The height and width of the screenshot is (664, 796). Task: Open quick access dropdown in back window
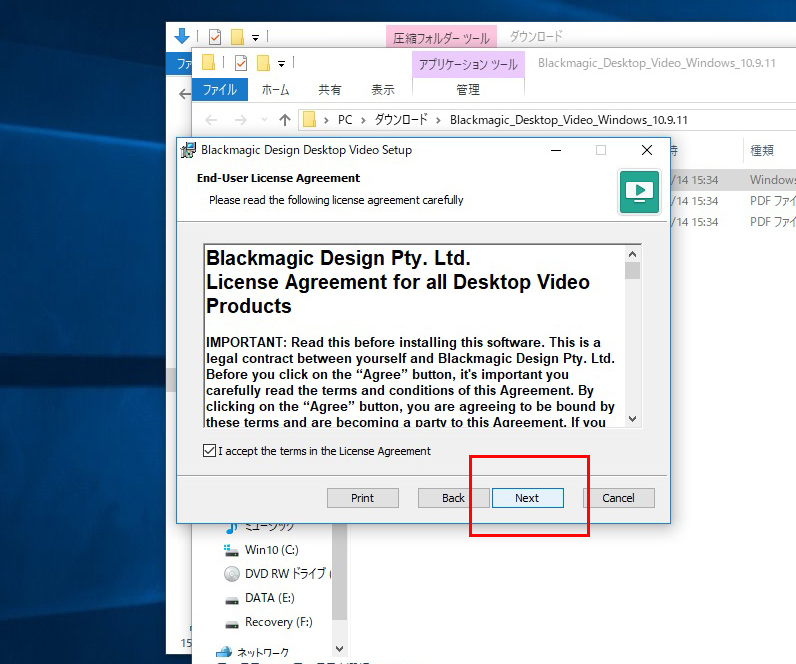pos(255,38)
